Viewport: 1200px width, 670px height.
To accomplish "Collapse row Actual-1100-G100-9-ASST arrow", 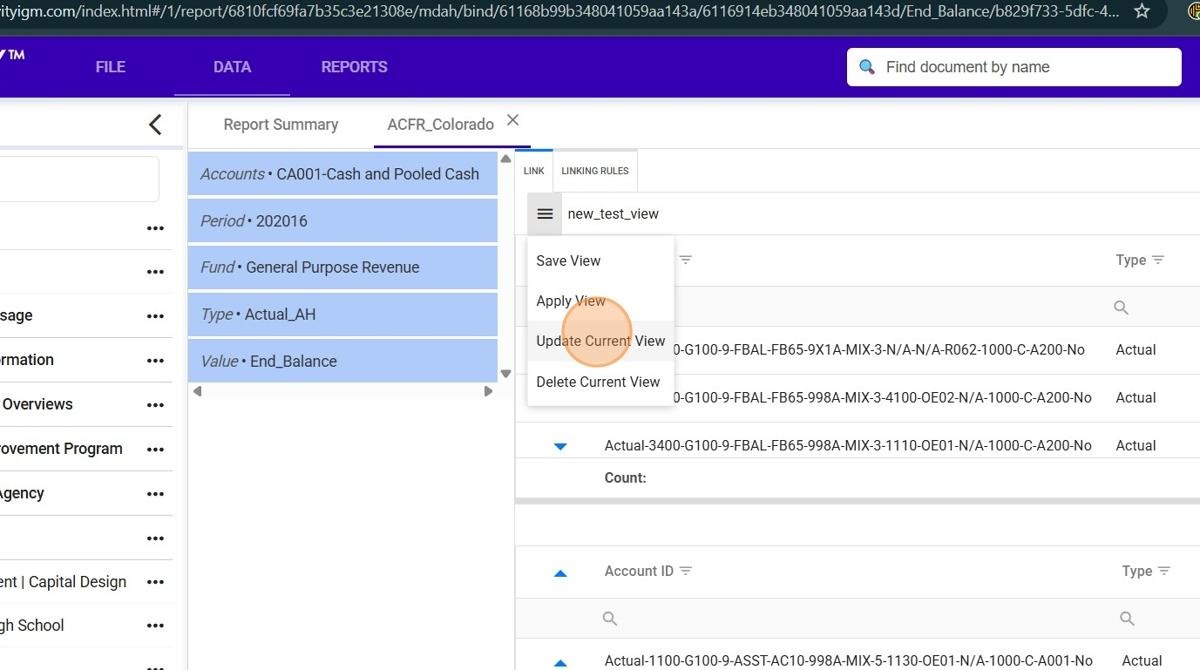I will (x=560, y=662).
